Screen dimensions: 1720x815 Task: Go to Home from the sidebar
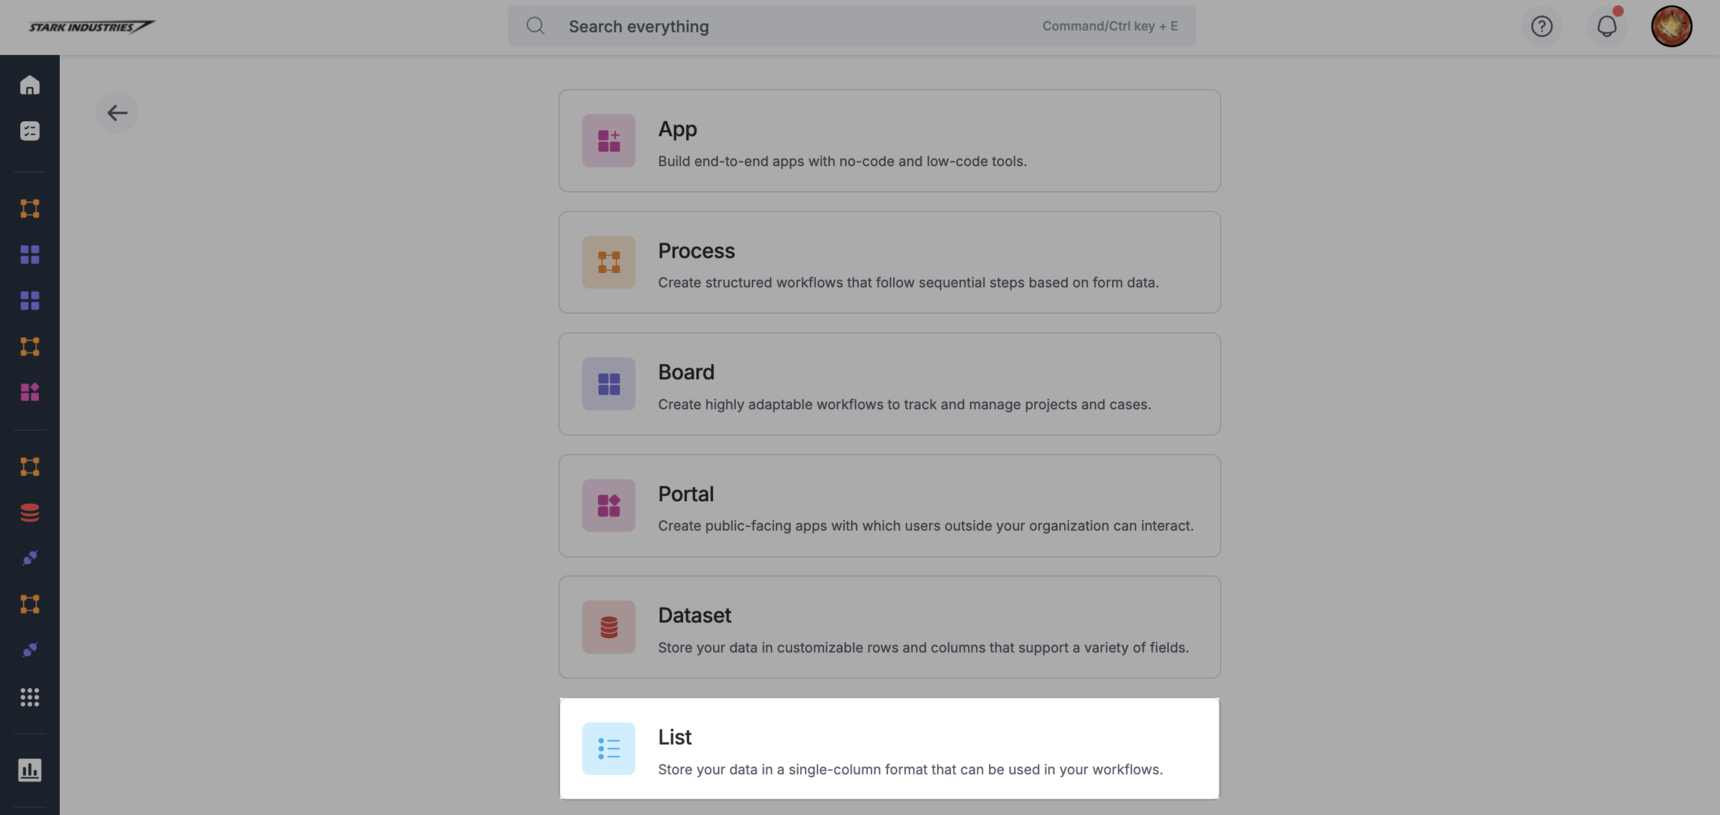tap(30, 85)
